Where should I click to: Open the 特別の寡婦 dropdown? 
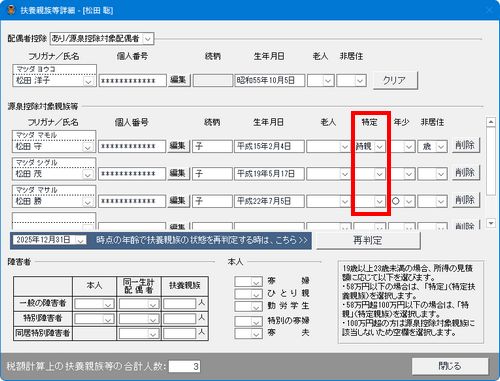256,322
